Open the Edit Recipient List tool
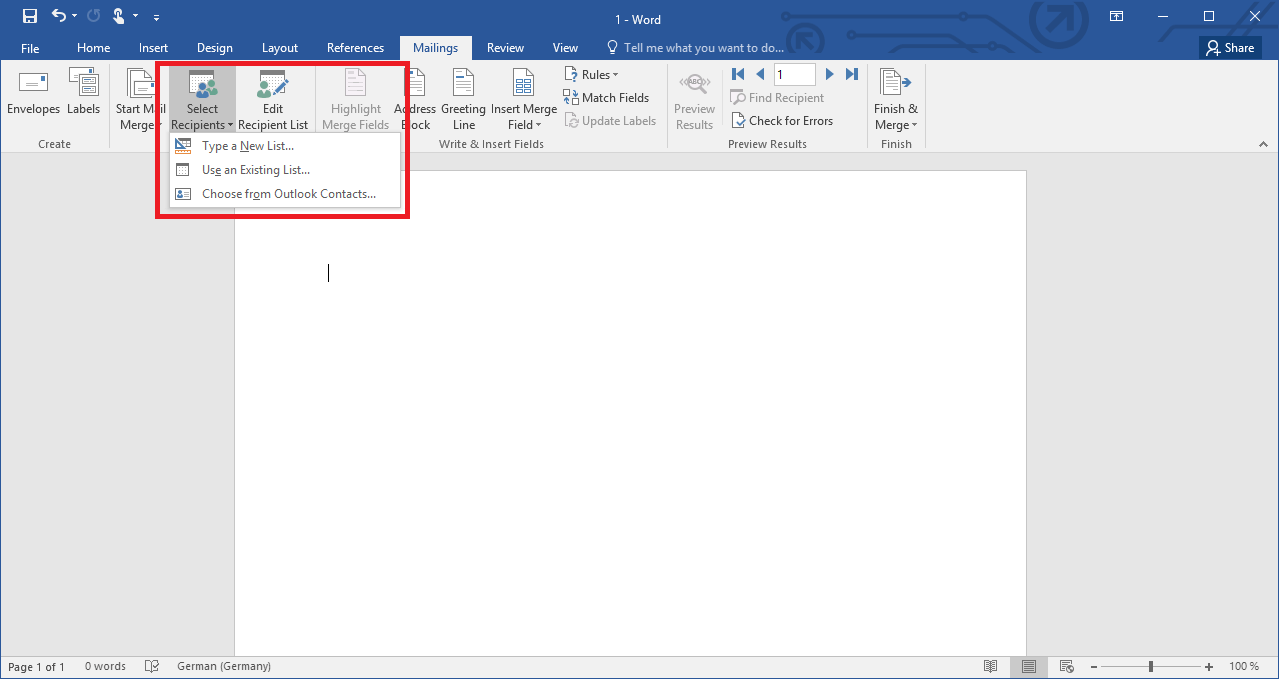1279x679 pixels. coord(273,95)
